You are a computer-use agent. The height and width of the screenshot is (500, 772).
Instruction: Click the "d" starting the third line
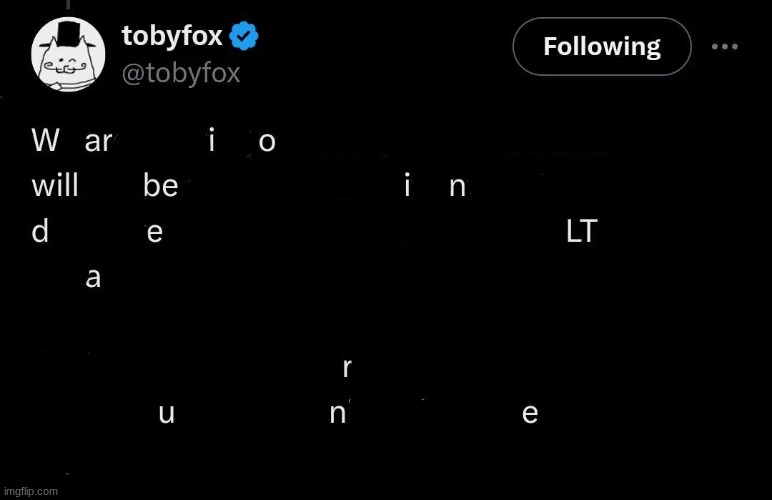tap(40, 232)
